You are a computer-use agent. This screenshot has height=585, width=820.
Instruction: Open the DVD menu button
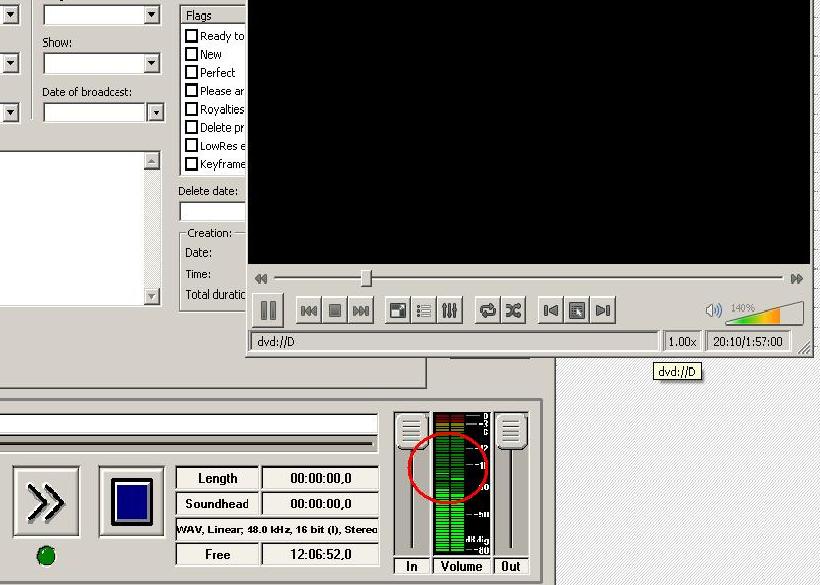tap(577, 311)
